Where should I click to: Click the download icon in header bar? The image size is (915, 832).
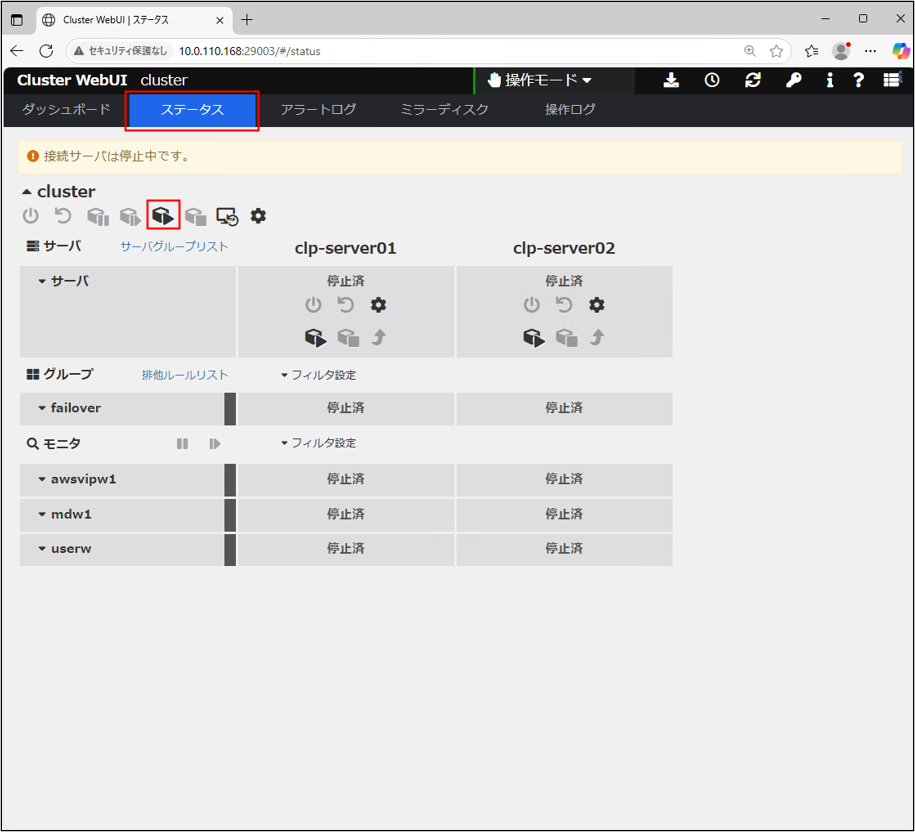[x=671, y=81]
